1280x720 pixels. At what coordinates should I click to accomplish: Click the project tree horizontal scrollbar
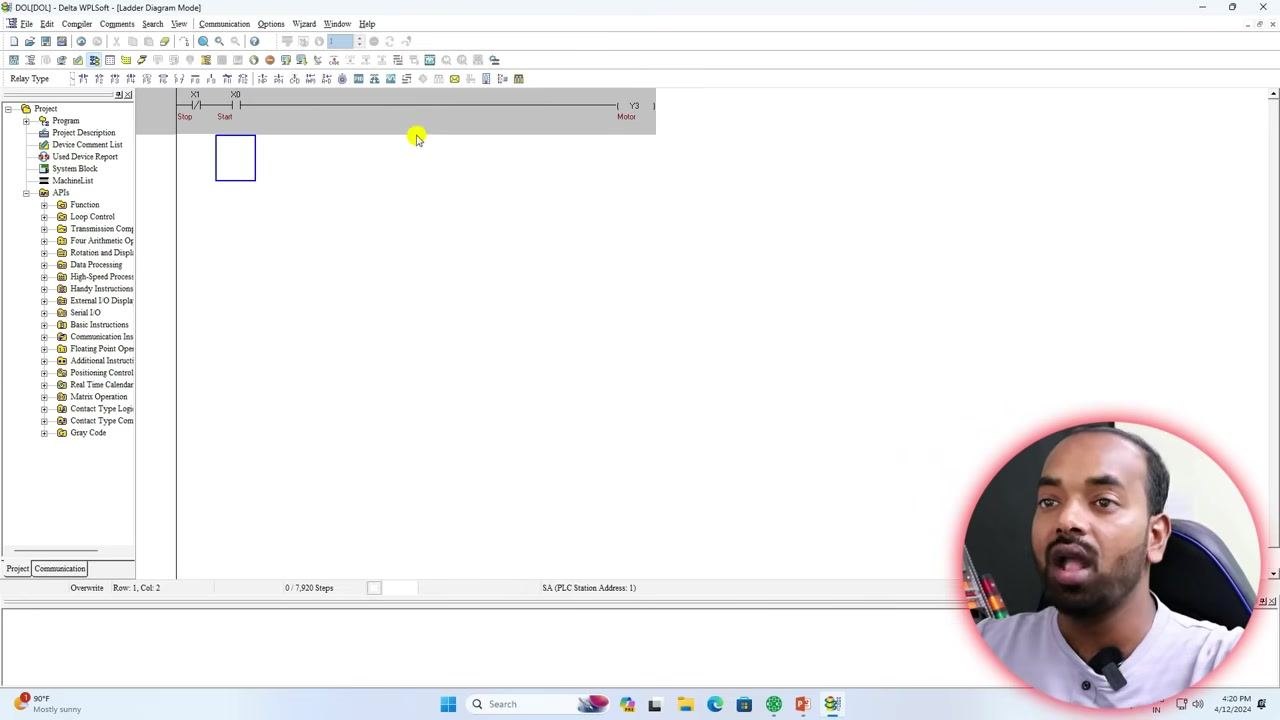point(55,550)
